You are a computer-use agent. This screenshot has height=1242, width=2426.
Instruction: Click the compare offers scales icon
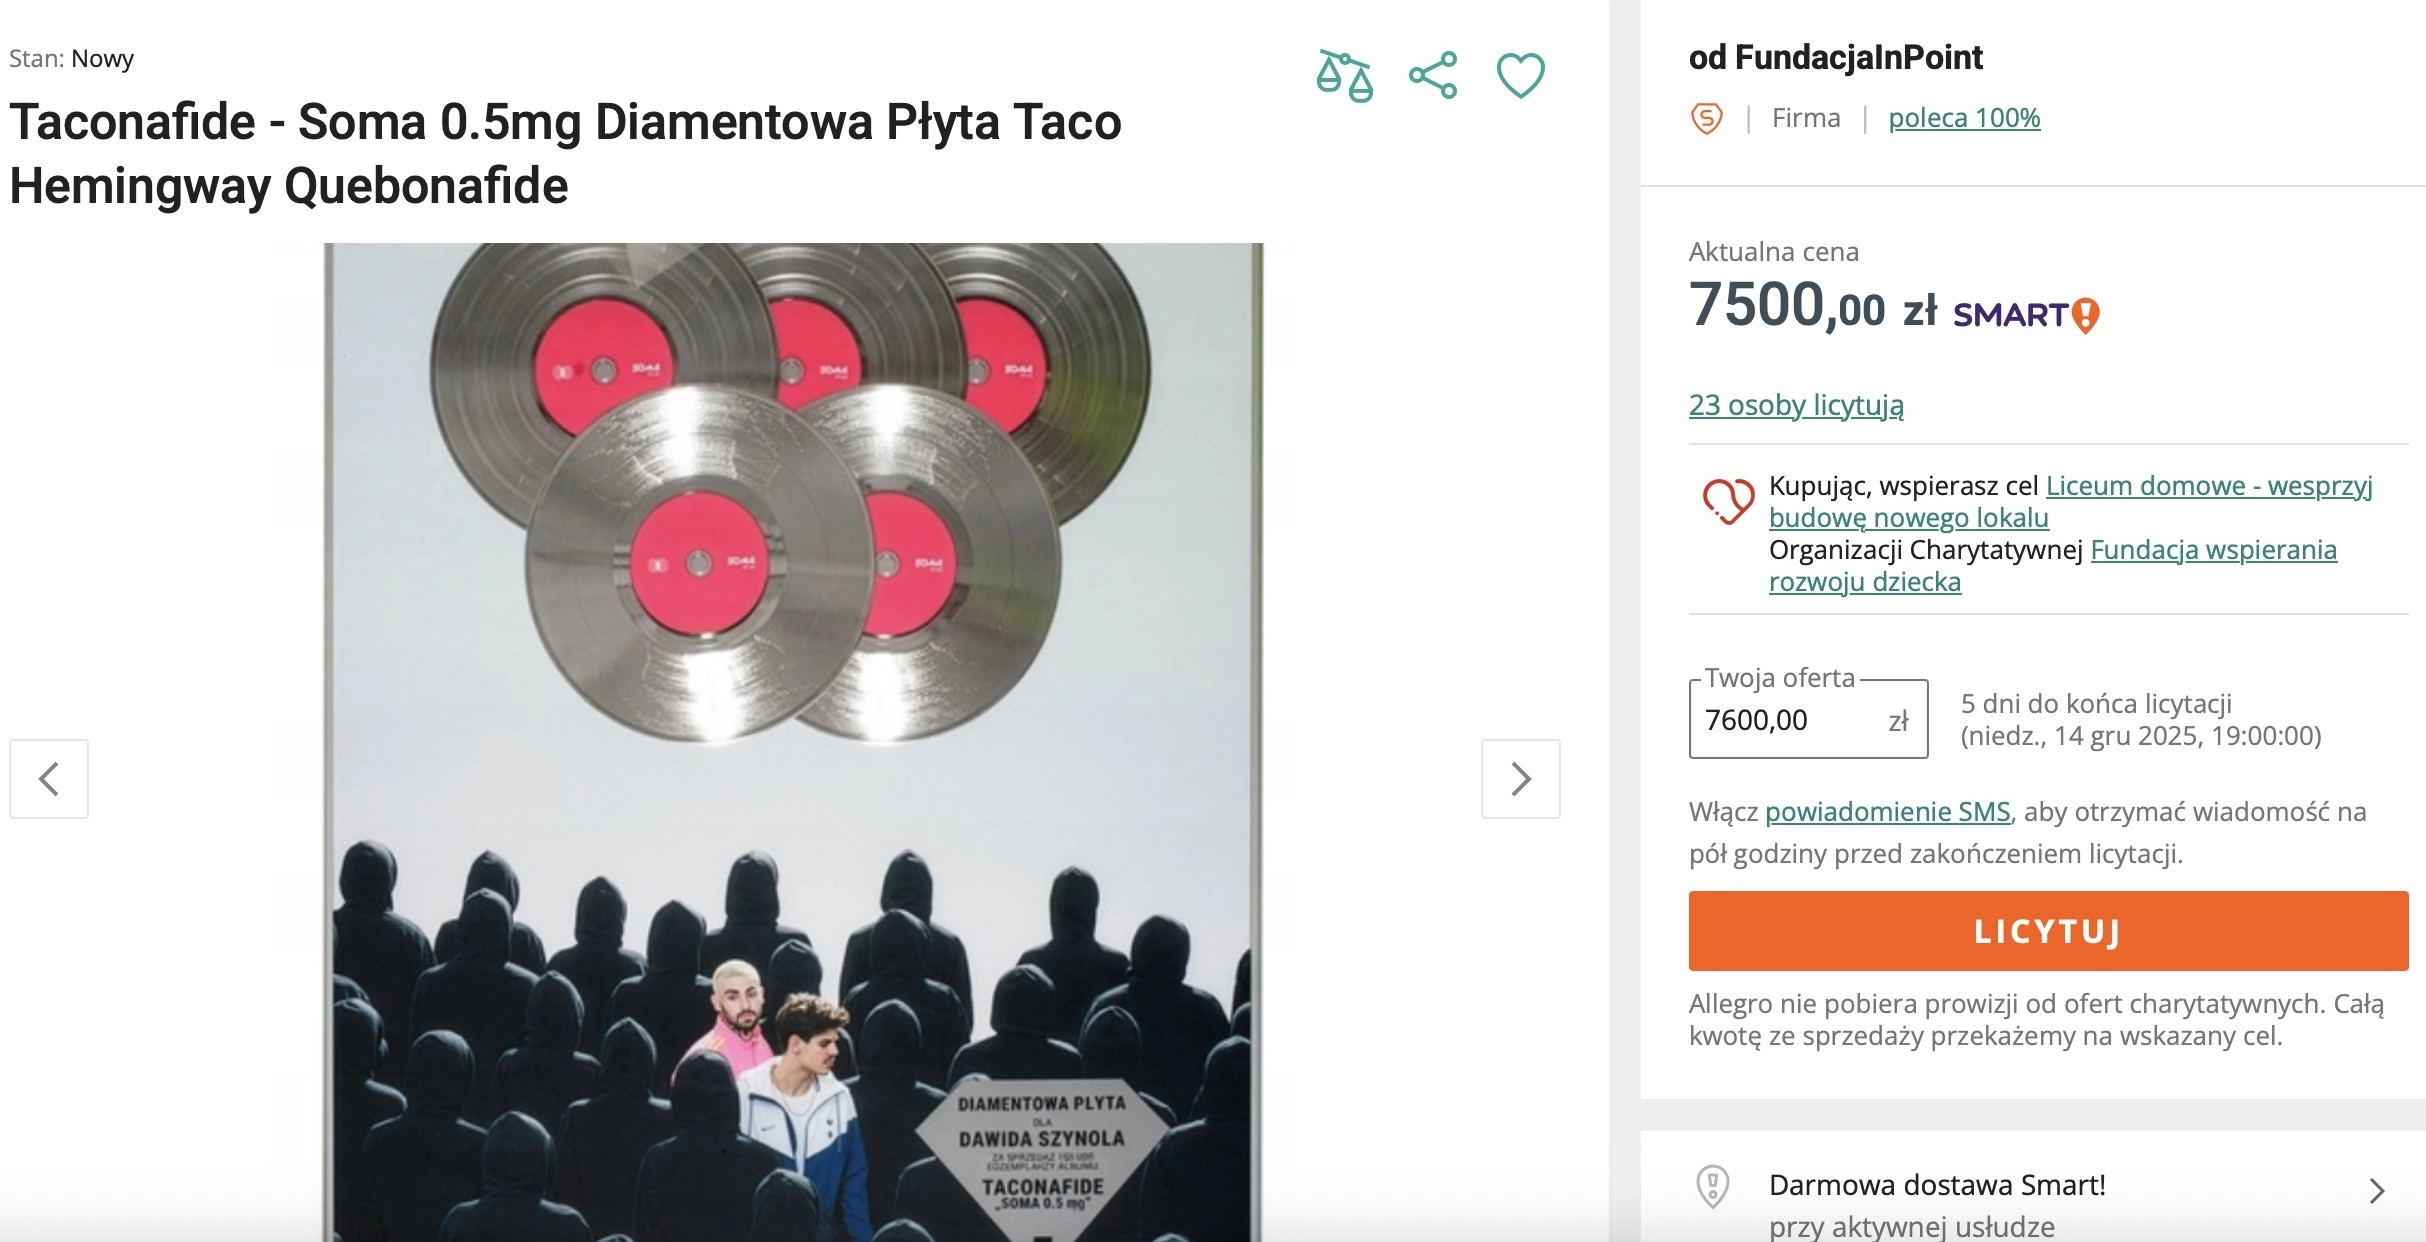[1344, 76]
